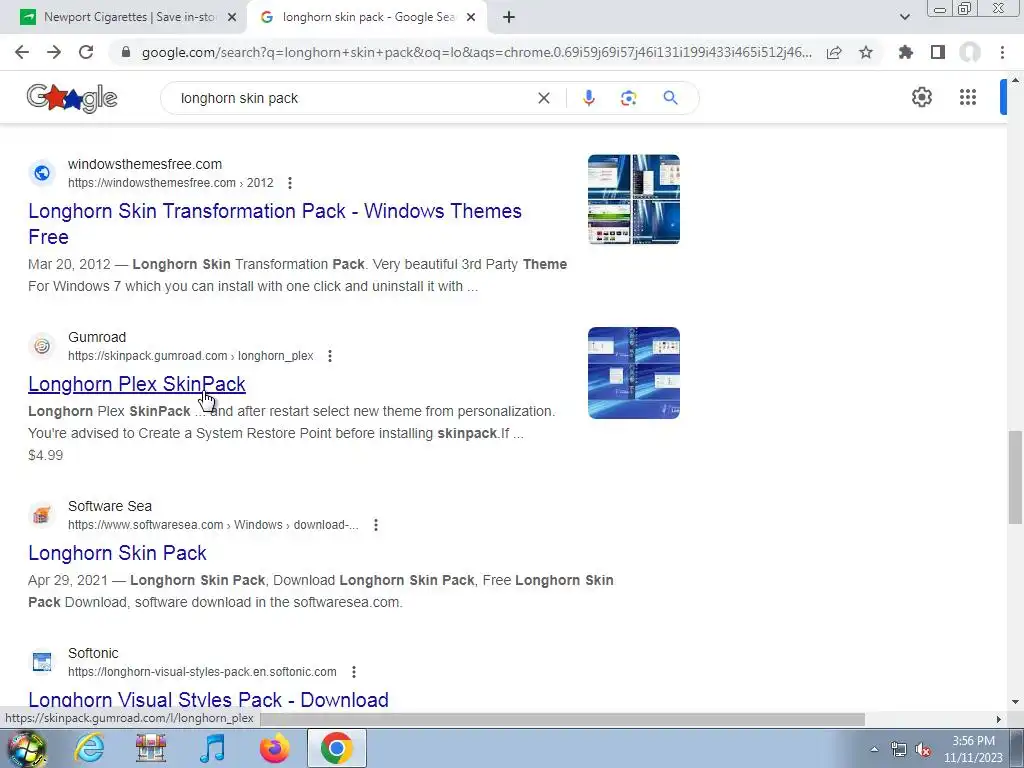Open the Longhorn Plex SkinPack link

(x=136, y=384)
